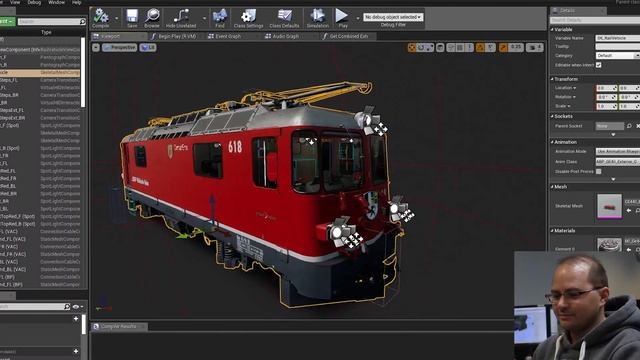This screenshot has width=640, height=360.
Task: Open the Animation Mode dropdown
Action: click(x=618, y=151)
